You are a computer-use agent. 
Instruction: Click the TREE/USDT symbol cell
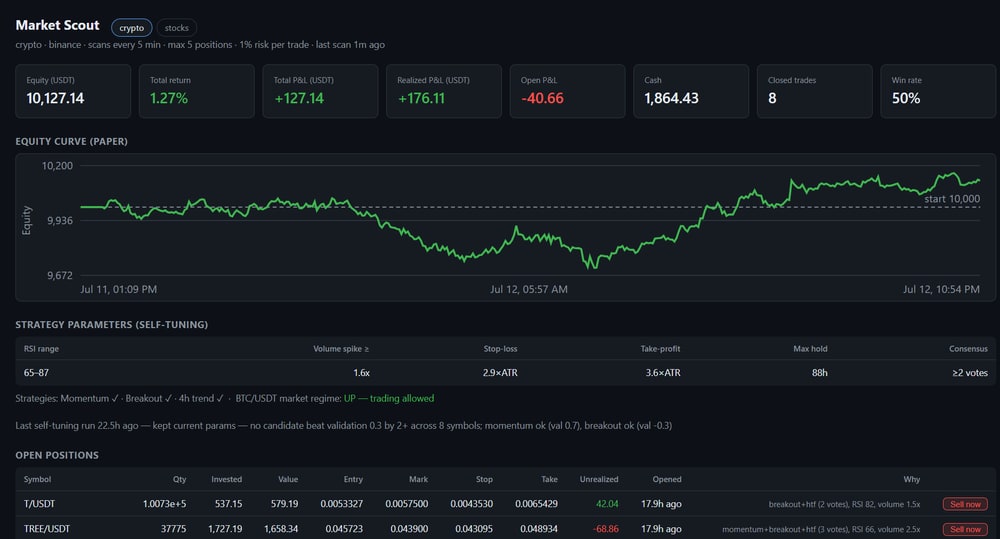47,529
